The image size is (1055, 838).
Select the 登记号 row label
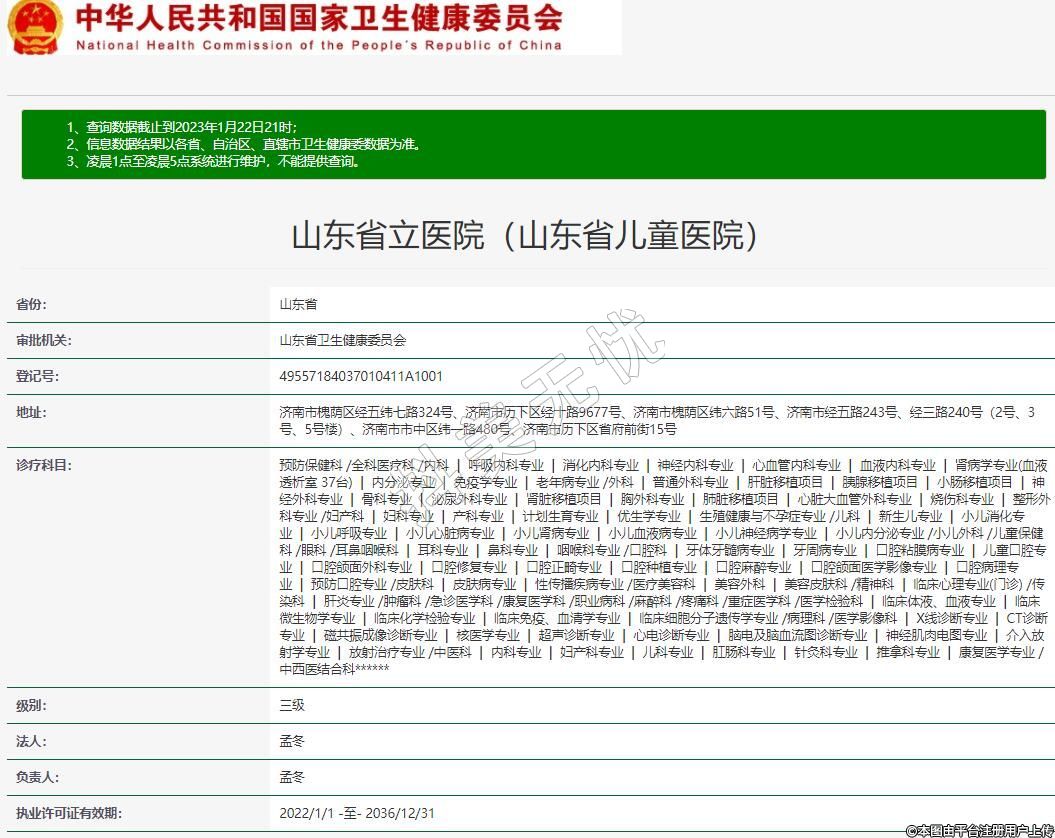tap(37, 376)
